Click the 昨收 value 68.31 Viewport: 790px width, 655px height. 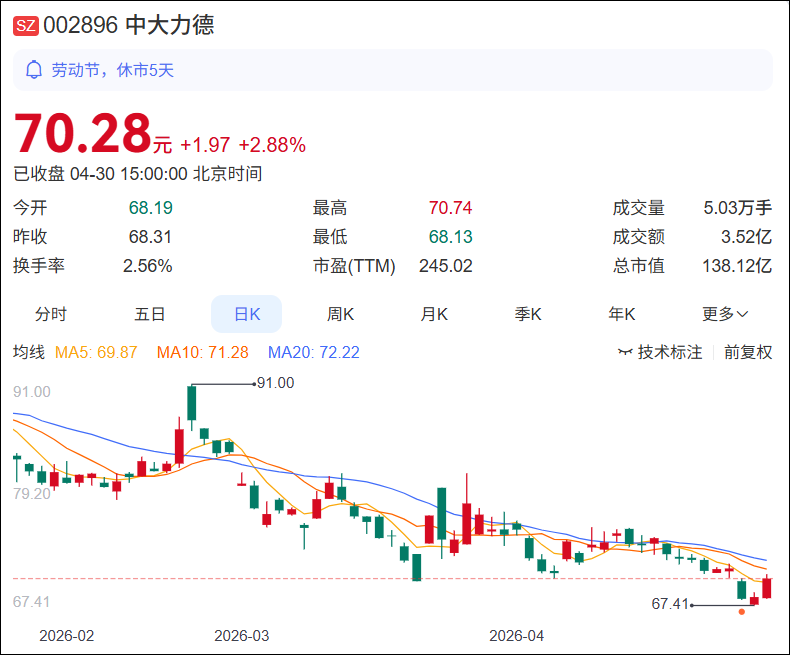(150, 237)
